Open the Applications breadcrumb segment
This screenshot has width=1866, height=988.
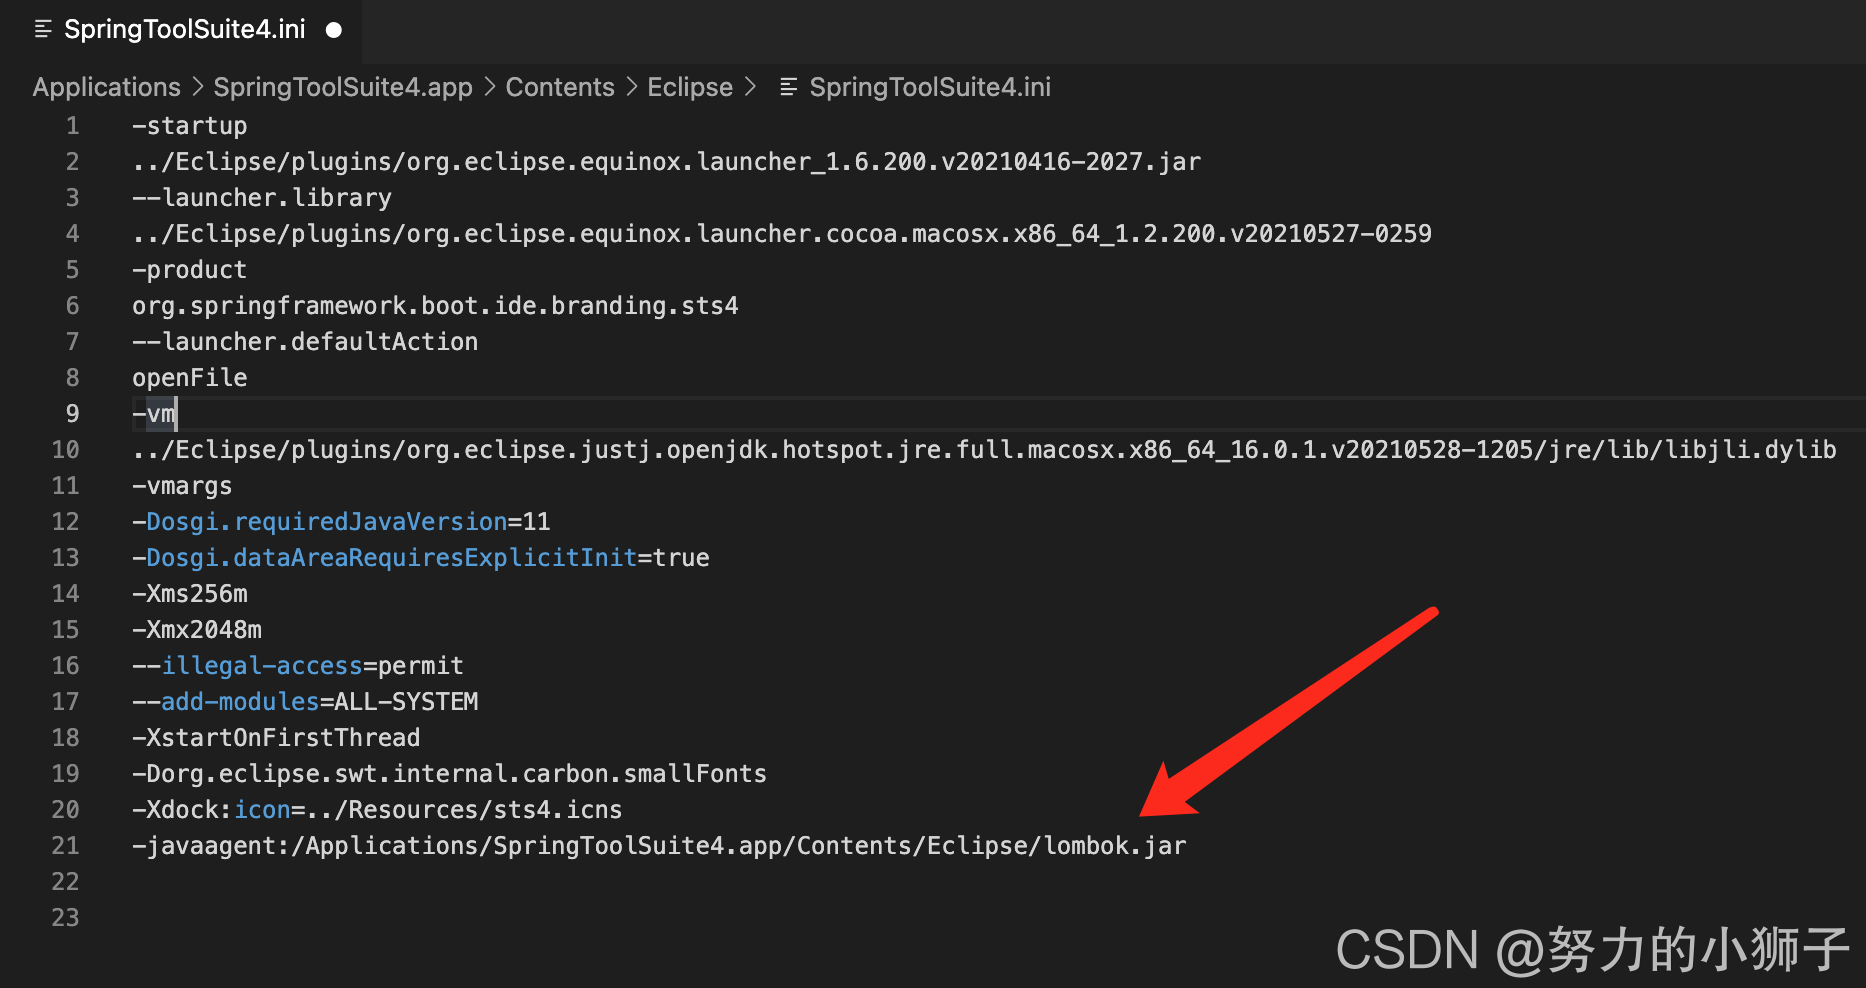(x=107, y=87)
